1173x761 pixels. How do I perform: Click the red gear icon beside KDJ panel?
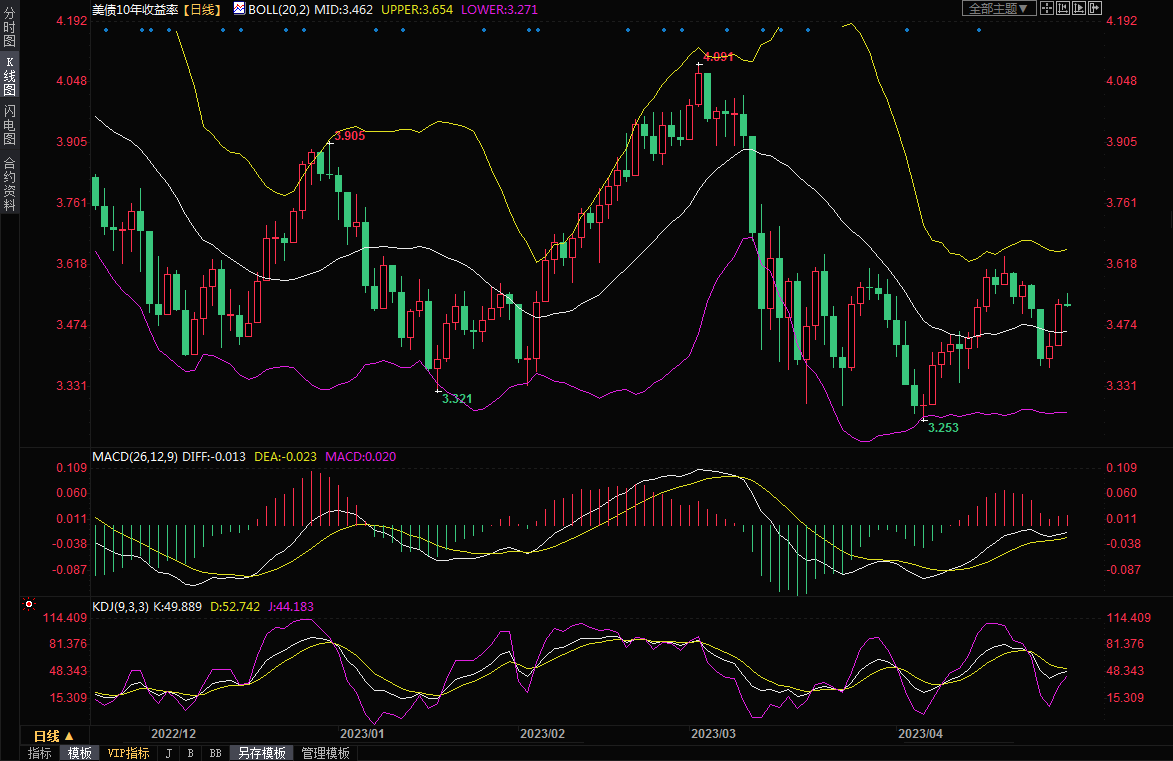[x=29, y=605]
